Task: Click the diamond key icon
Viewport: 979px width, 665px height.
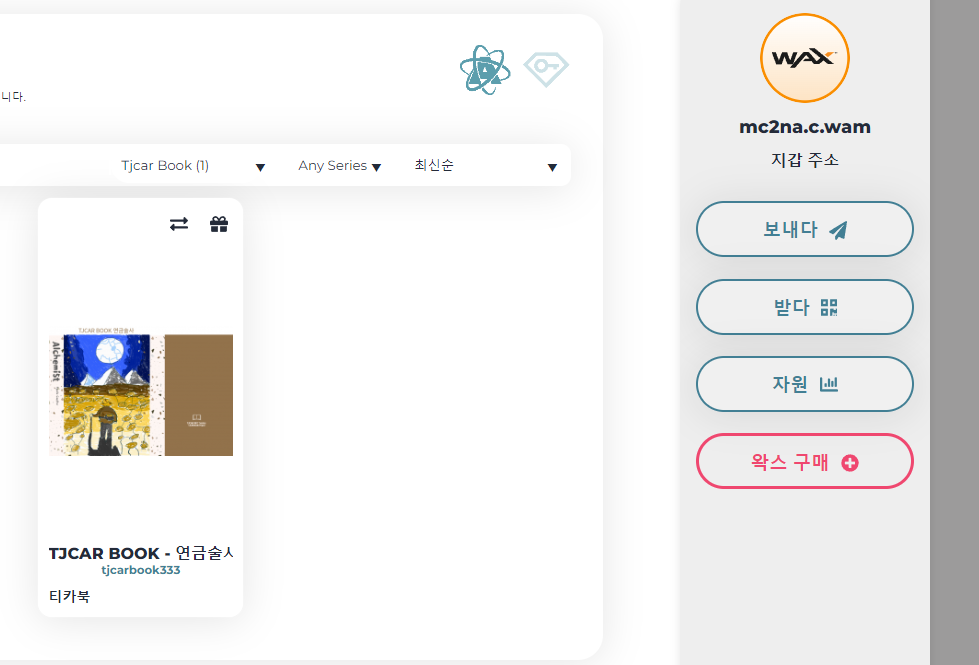Action: tap(546, 68)
